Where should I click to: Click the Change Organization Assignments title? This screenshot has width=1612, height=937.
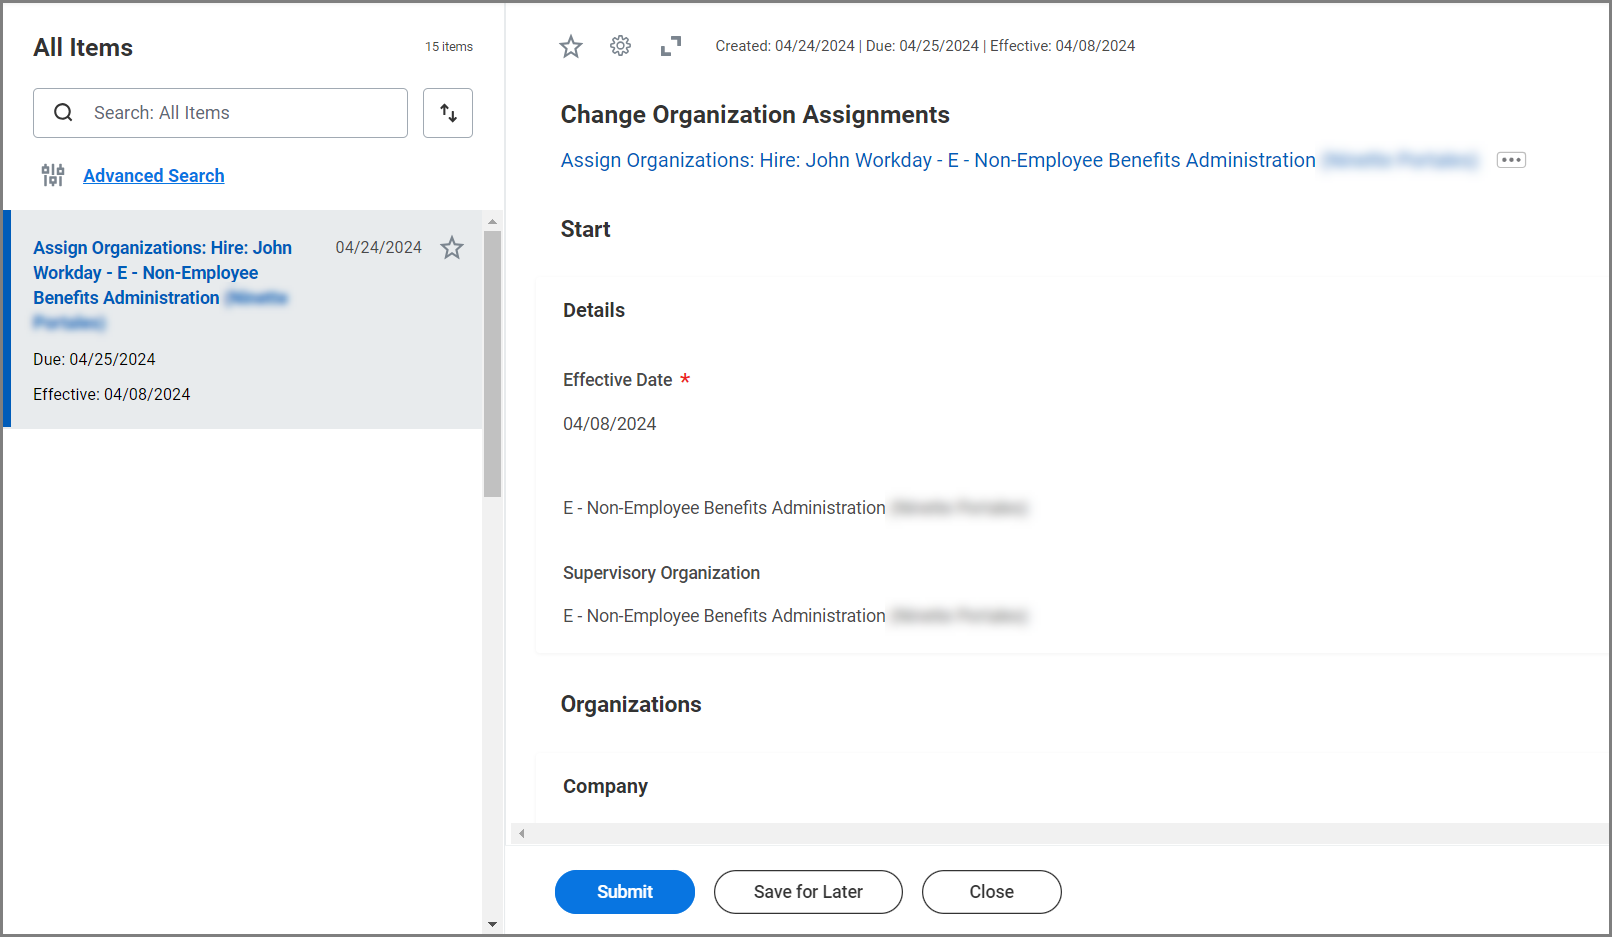pyautogui.click(x=755, y=115)
